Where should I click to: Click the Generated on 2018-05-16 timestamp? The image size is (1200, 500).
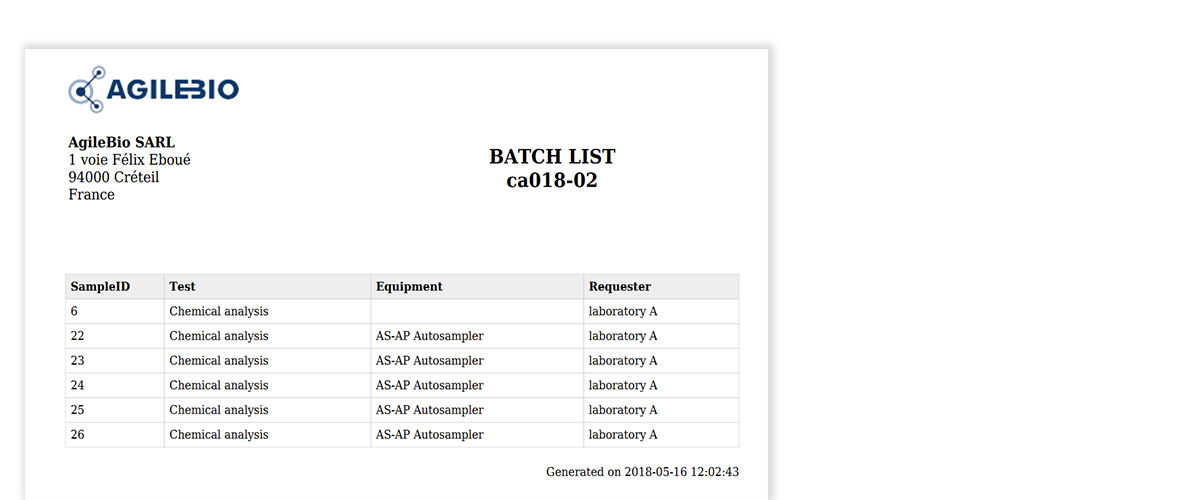643,471
